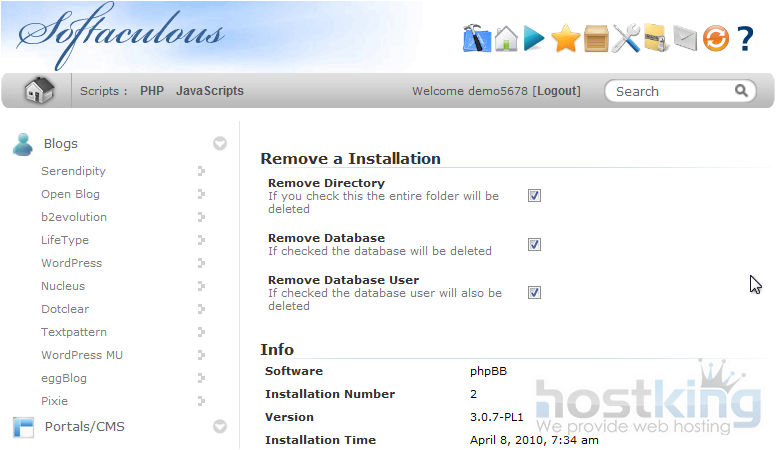
Task: Open the wrench and screwdriver settings icon
Action: [x=626, y=39]
